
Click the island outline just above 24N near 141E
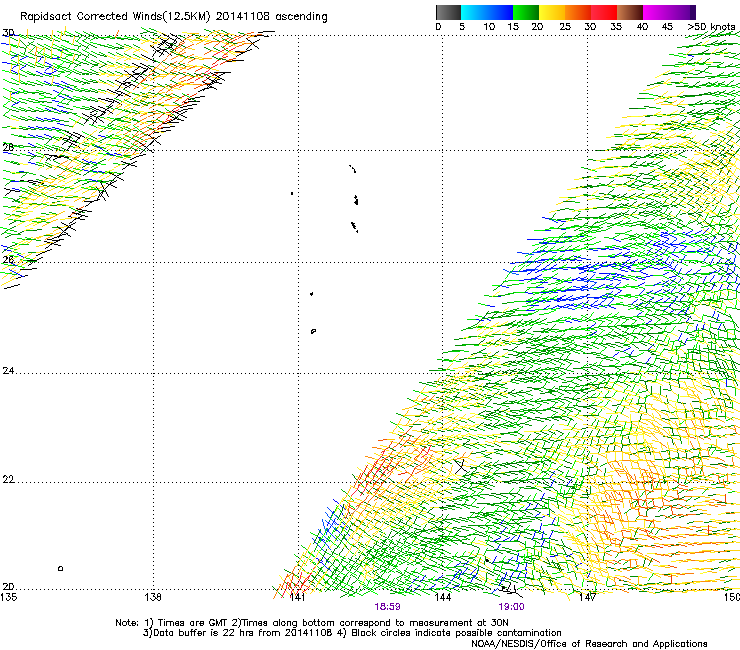313,331
